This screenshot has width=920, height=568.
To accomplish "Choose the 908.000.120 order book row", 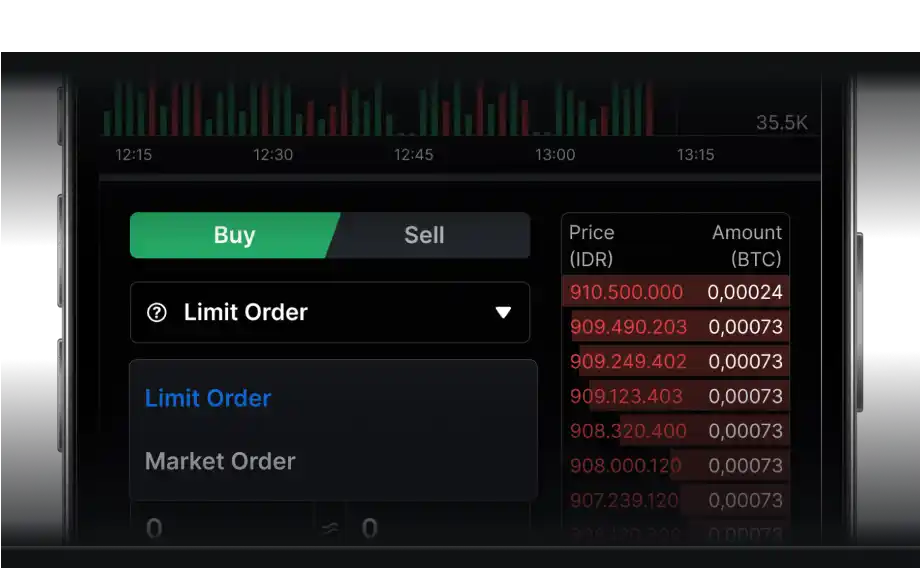I will (x=626, y=465).
